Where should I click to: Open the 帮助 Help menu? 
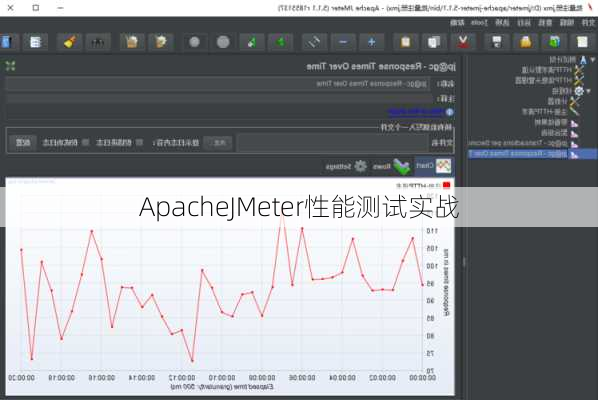click(x=457, y=23)
